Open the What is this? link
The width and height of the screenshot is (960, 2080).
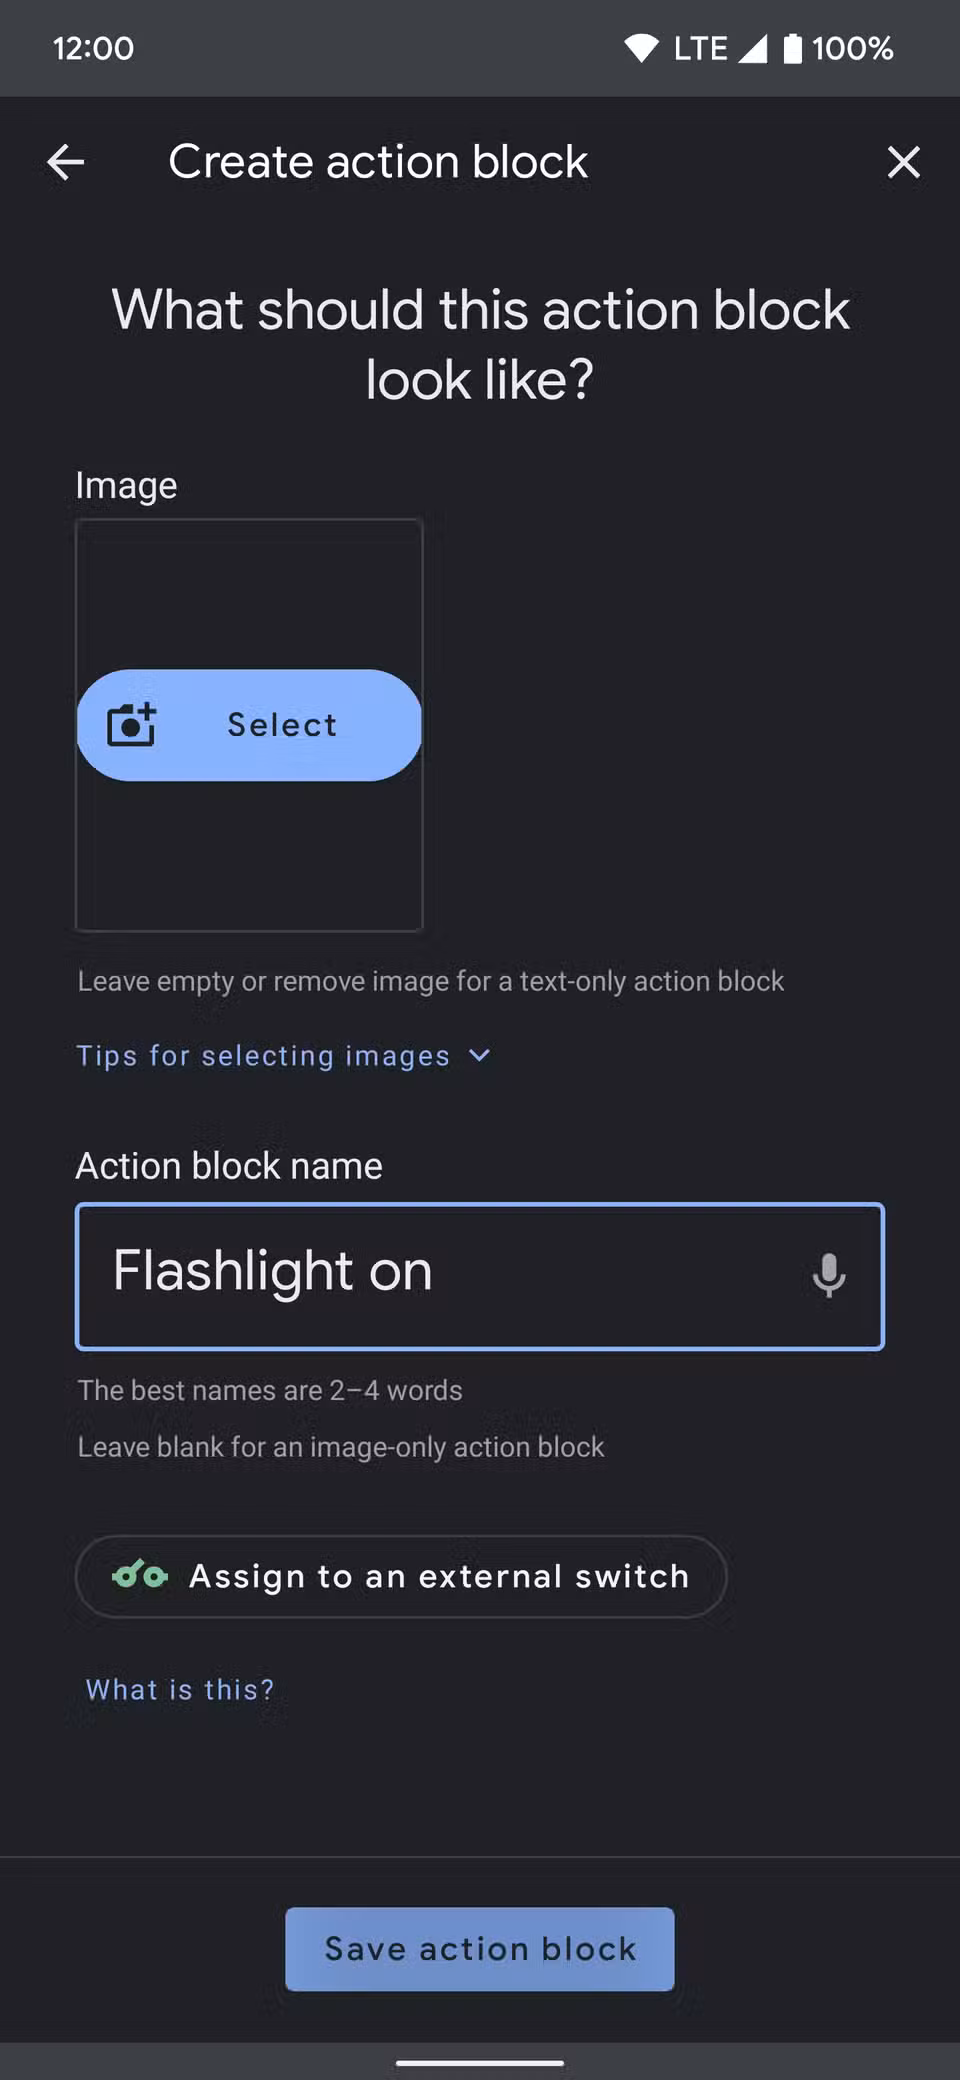(179, 1688)
